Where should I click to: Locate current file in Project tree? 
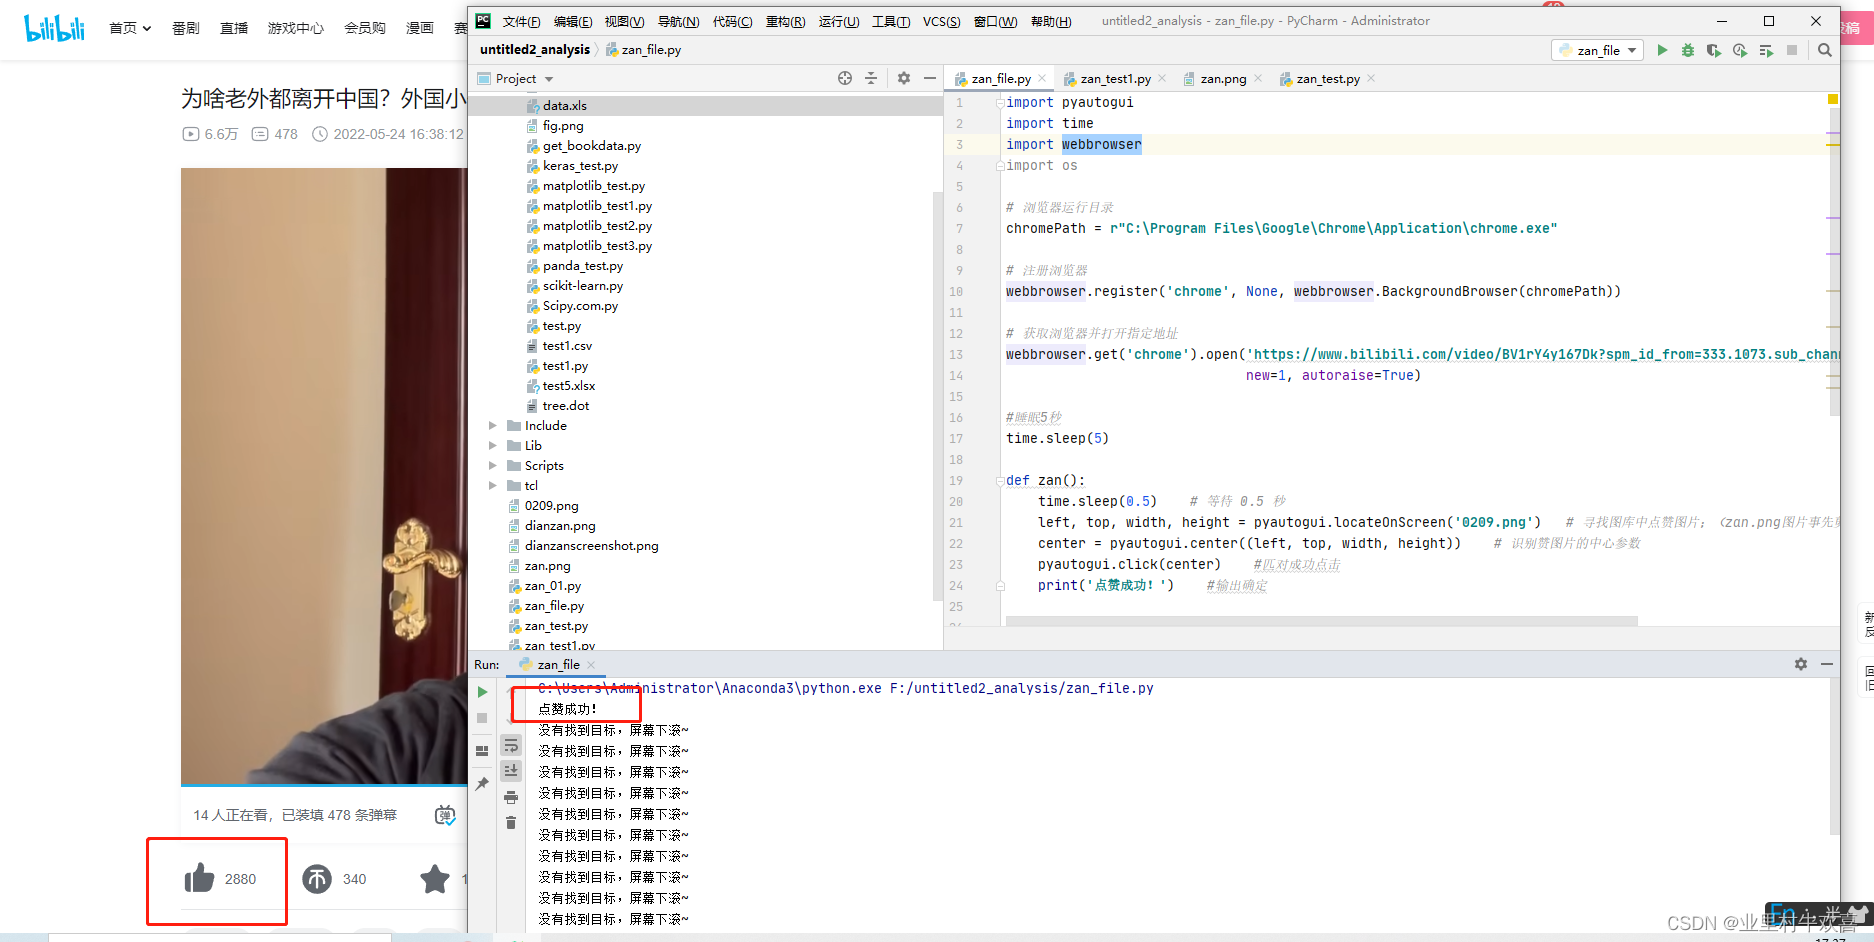coord(845,78)
